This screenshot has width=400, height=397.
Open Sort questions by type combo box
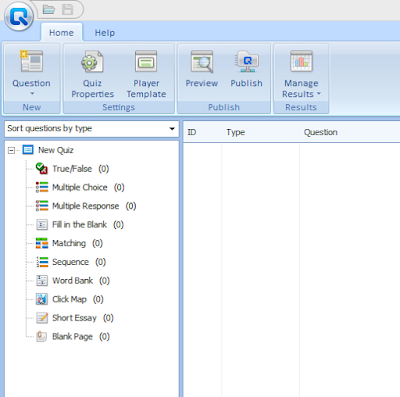click(92, 129)
